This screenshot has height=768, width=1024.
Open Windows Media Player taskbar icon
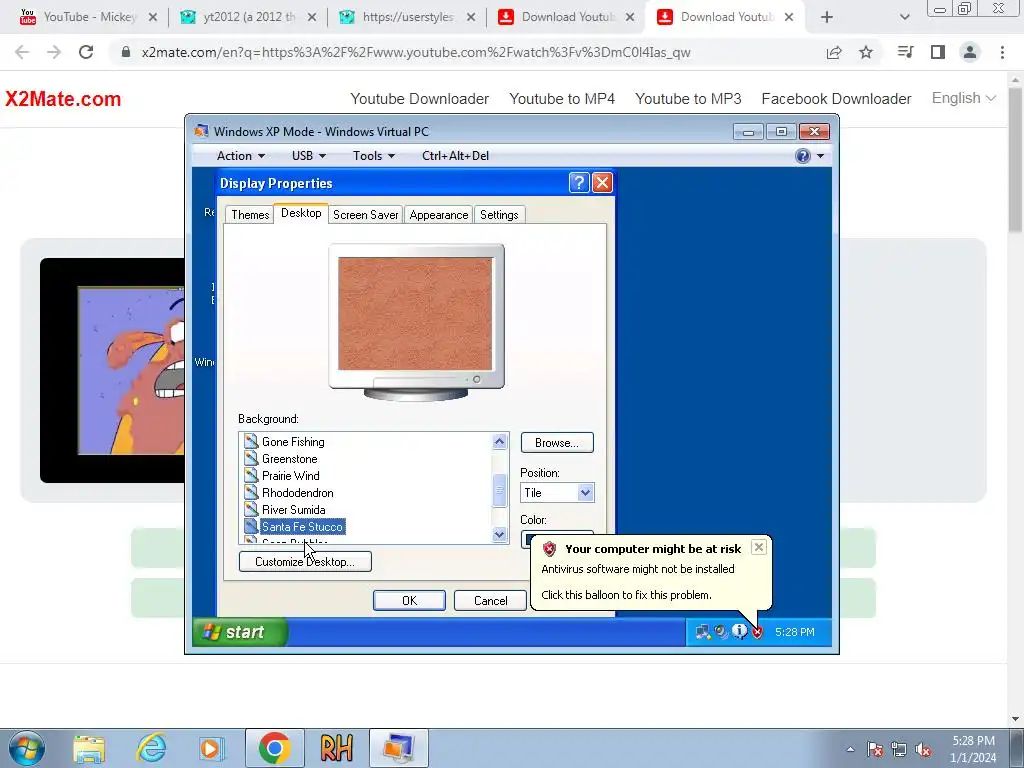pyautogui.click(x=212, y=748)
